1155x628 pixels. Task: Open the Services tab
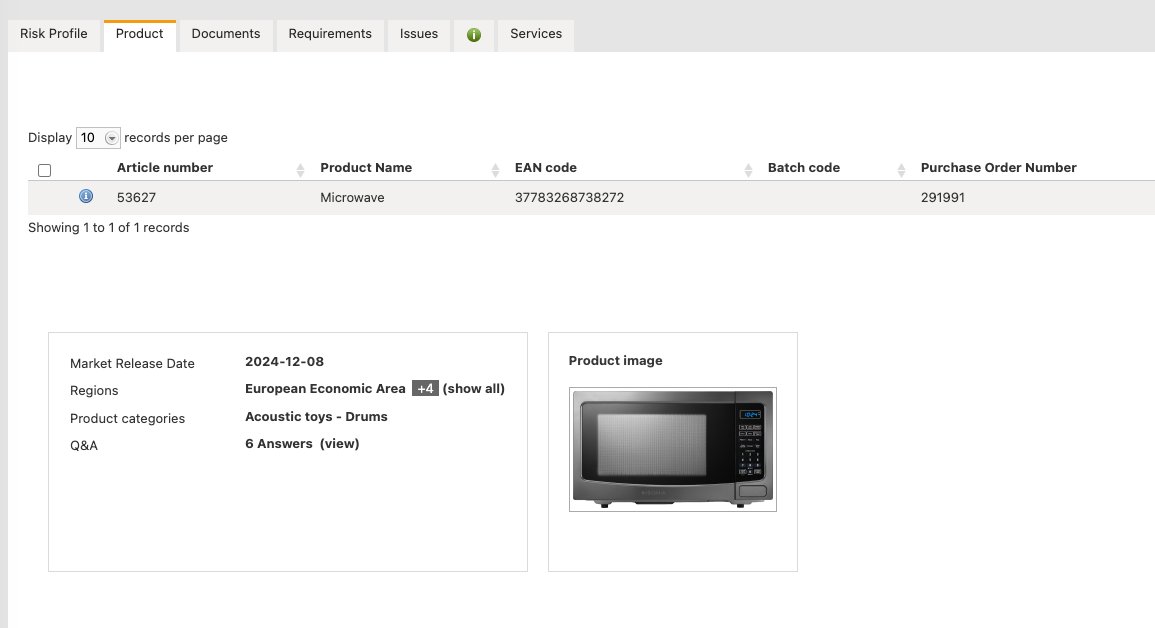point(536,34)
